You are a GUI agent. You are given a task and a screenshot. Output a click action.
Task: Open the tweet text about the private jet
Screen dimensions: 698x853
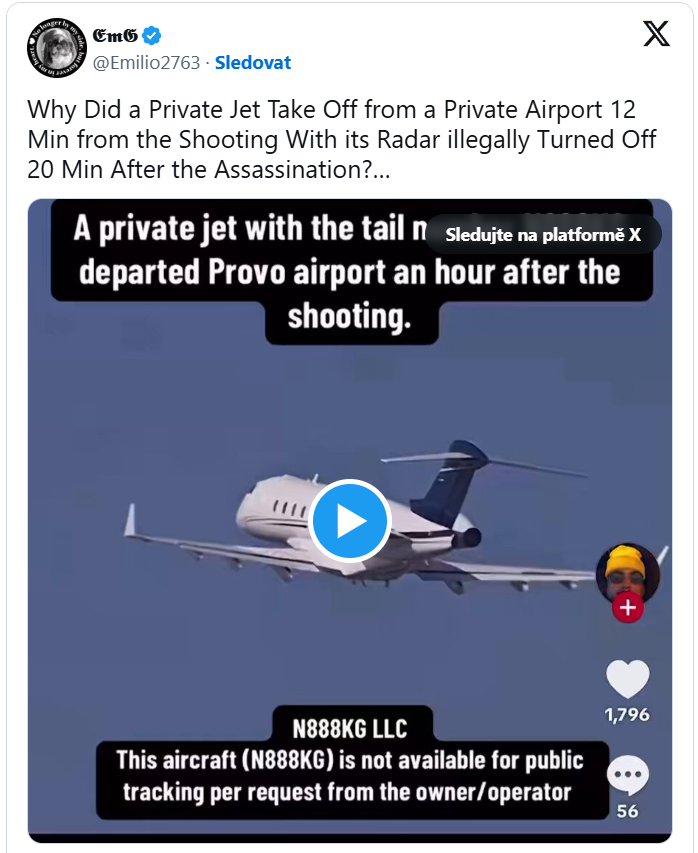[x=330, y=140]
